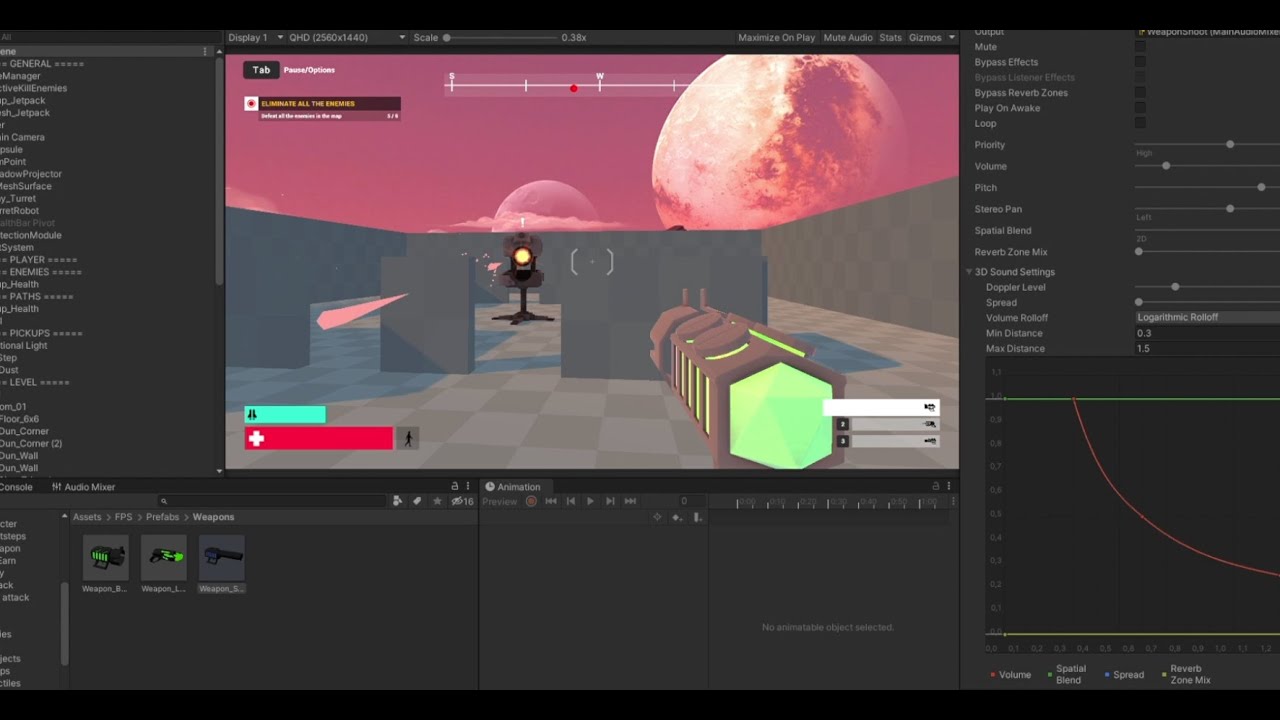1280x720 pixels.
Task: Open the Project panel options menu
Action: (x=468, y=486)
